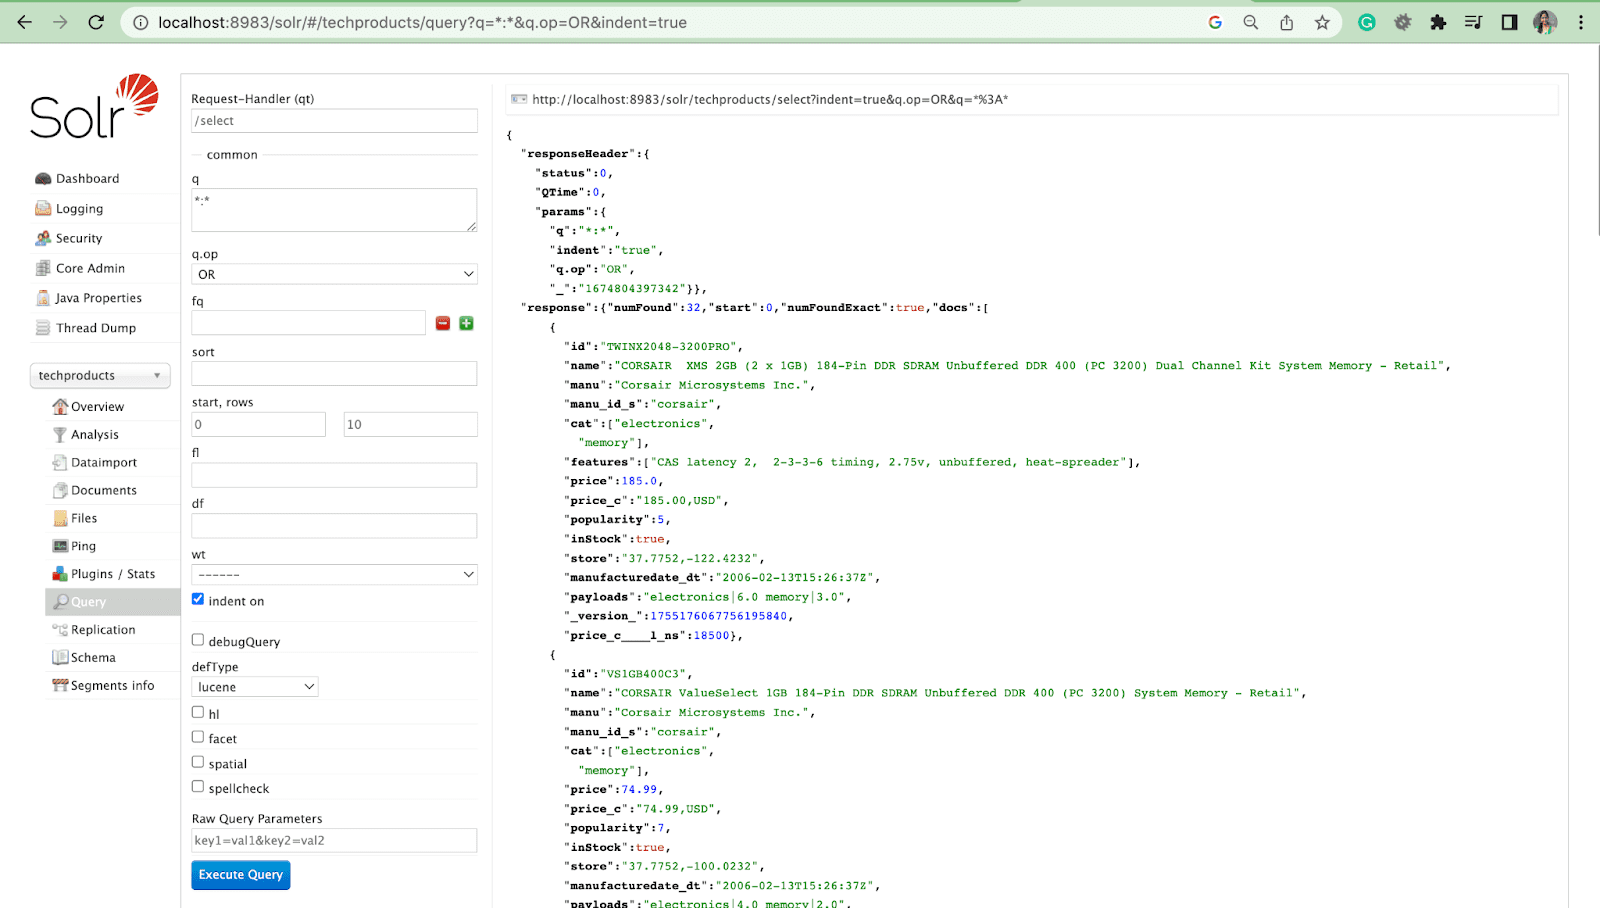
Task: Click the red remove fq filter icon
Action: (443, 323)
